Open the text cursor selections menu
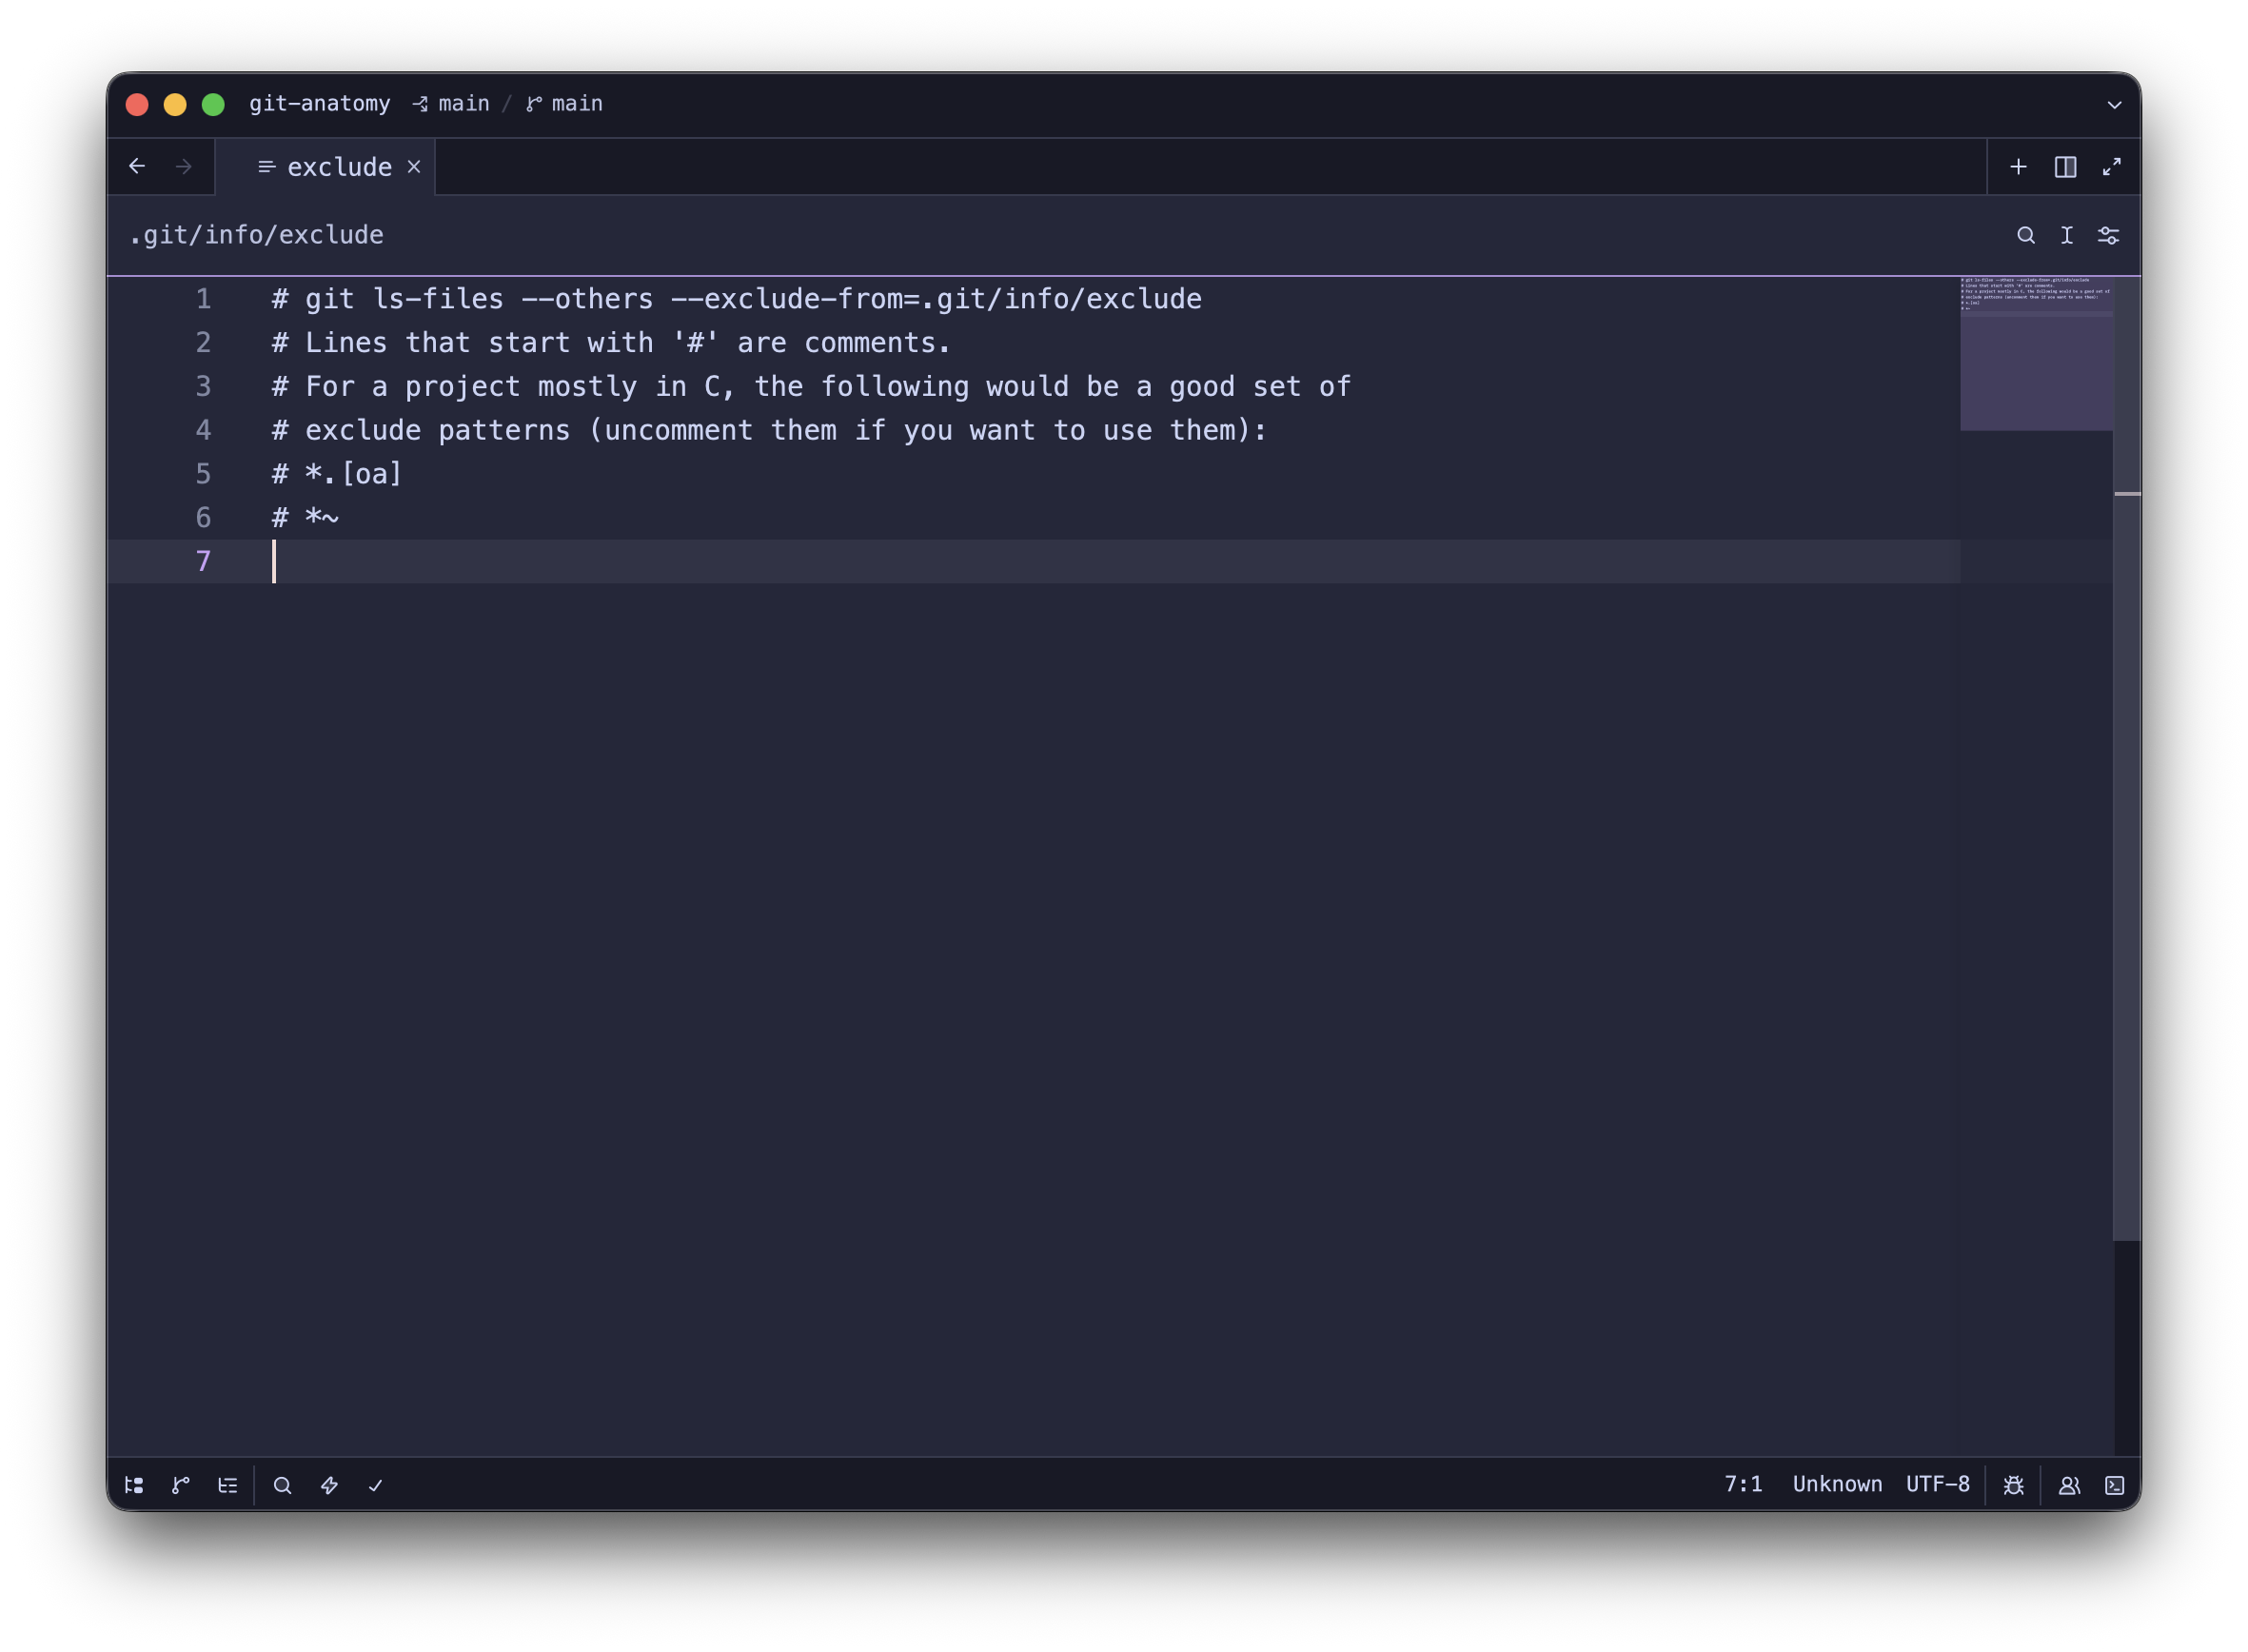Image resolution: width=2248 pixels, height=1652 pixels. click(2066, 235)
